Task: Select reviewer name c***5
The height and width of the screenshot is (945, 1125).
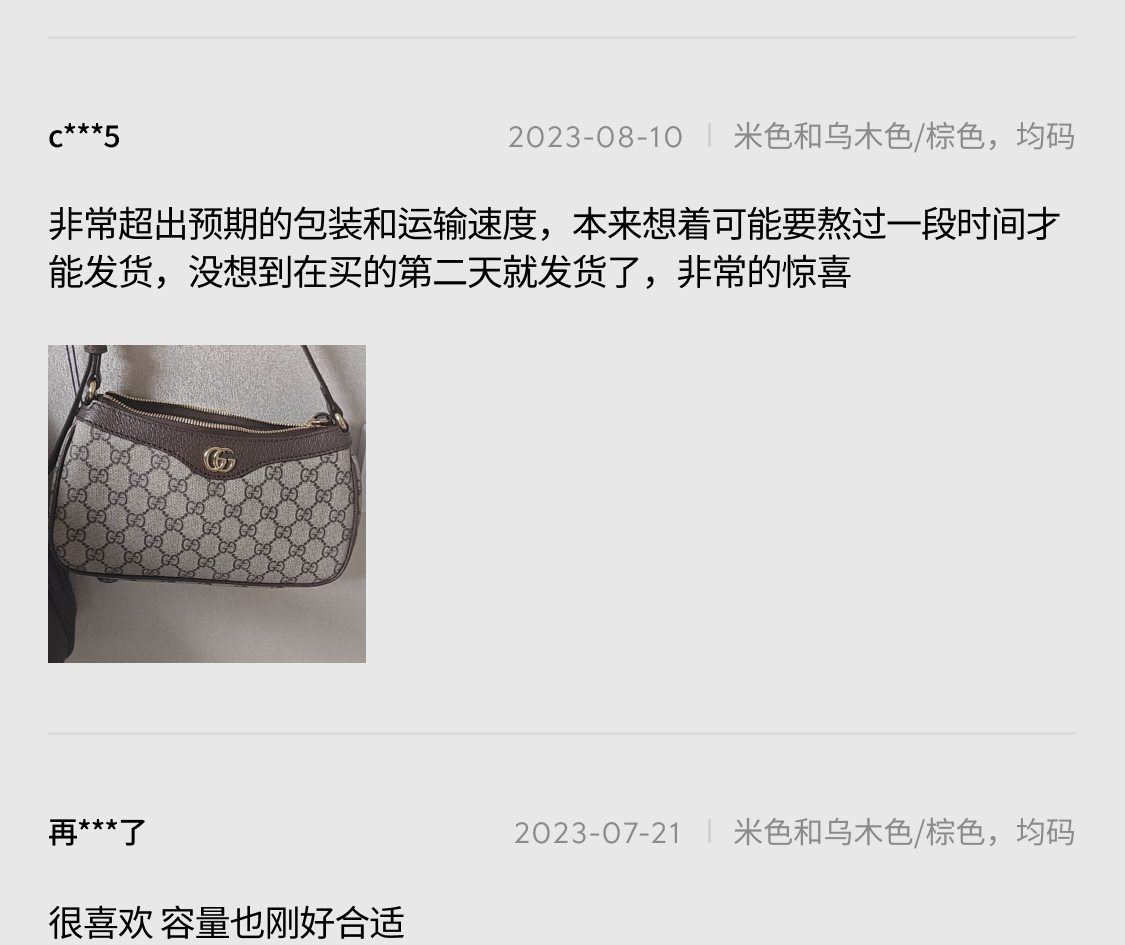Action: [84, 136]
